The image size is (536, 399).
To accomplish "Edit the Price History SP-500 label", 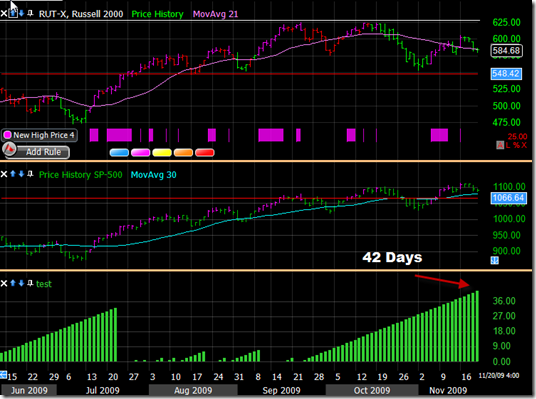I will tap(81, 175).
